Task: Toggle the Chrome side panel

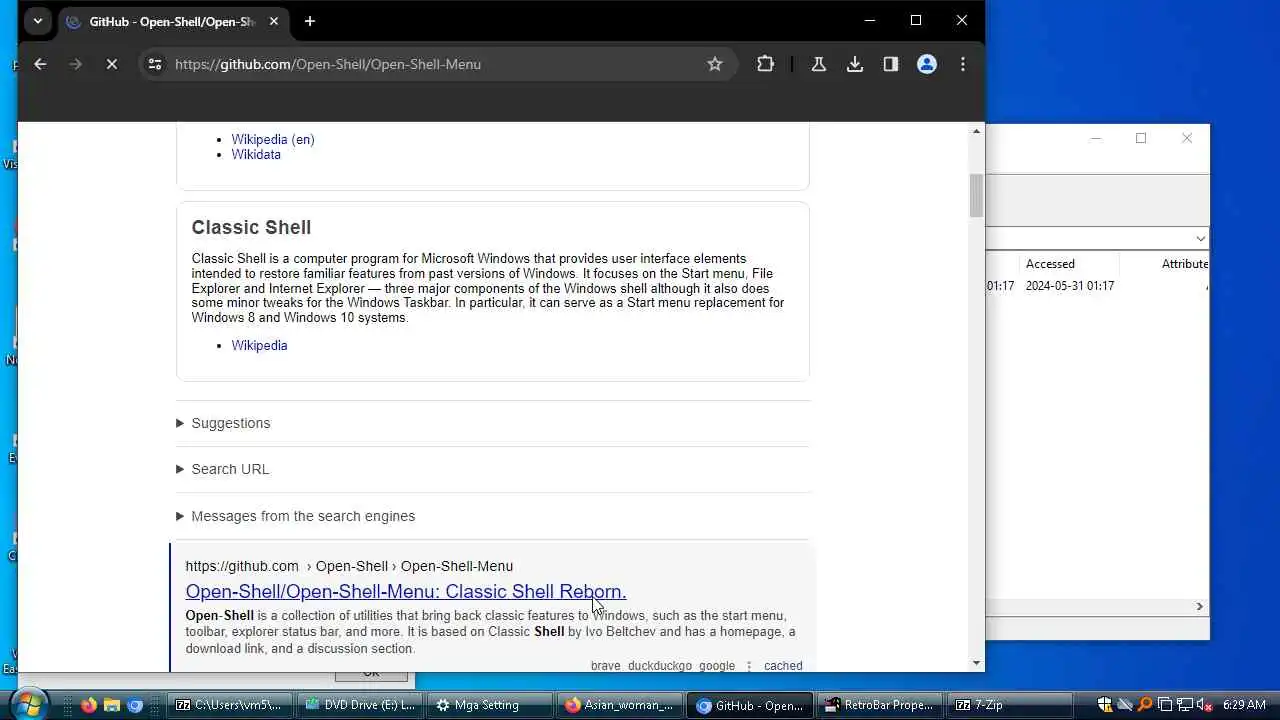Action: click(x=891, y=64)
